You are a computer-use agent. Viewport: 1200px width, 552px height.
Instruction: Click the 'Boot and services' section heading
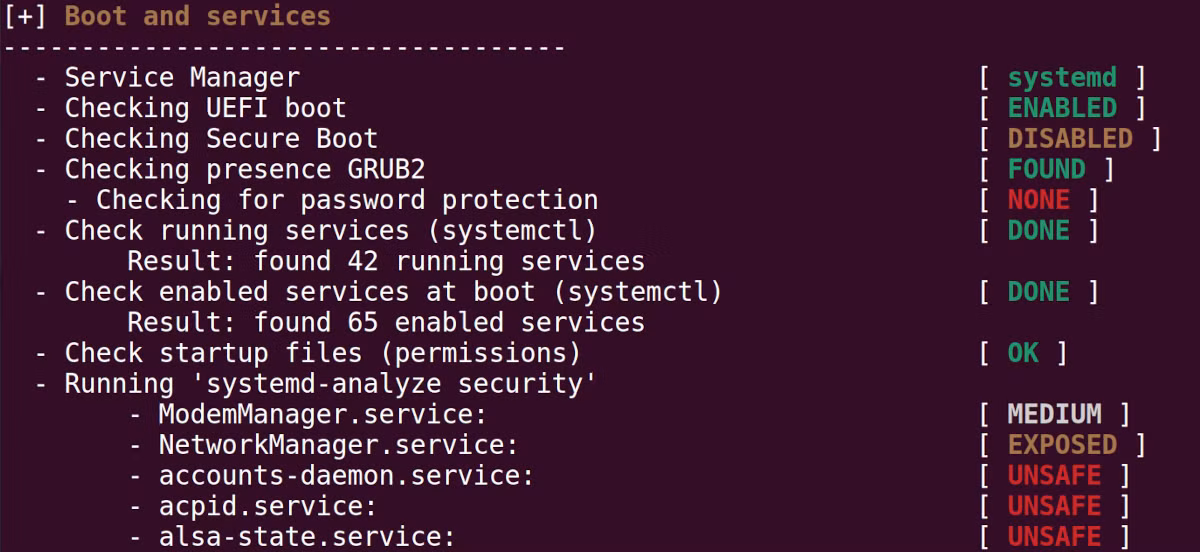(x=198, y=17)
